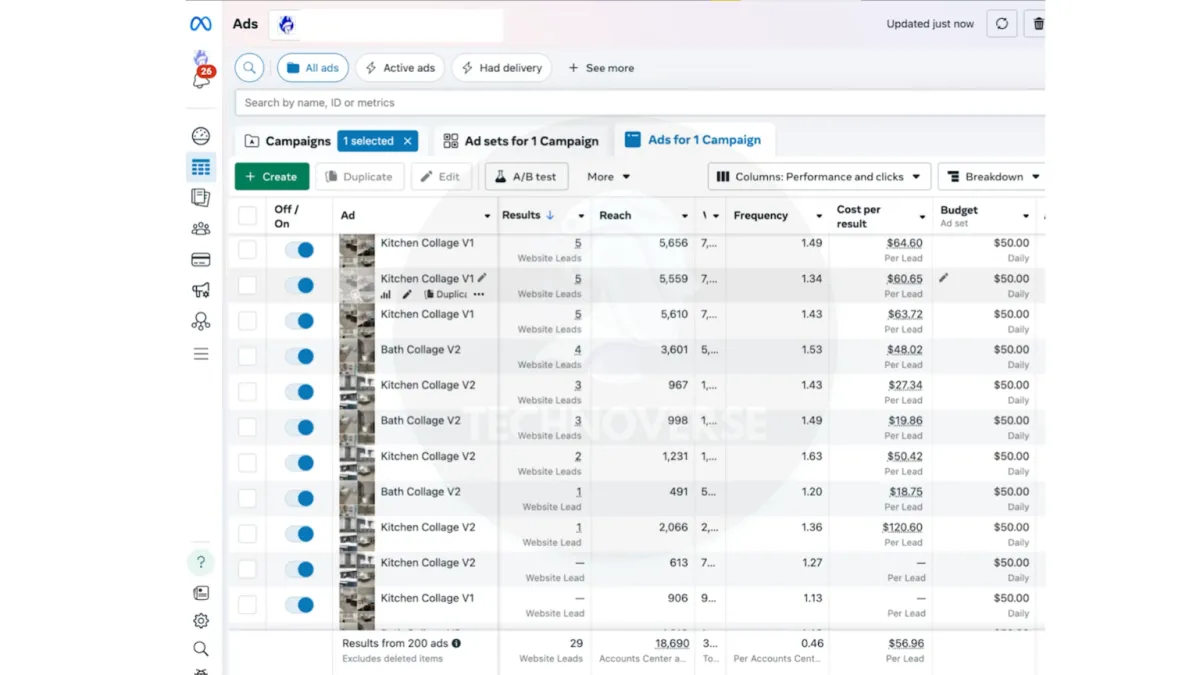1200x675 pixels.
Task: Expand the Breakdown dropdown
Action: tap(991, 177)
